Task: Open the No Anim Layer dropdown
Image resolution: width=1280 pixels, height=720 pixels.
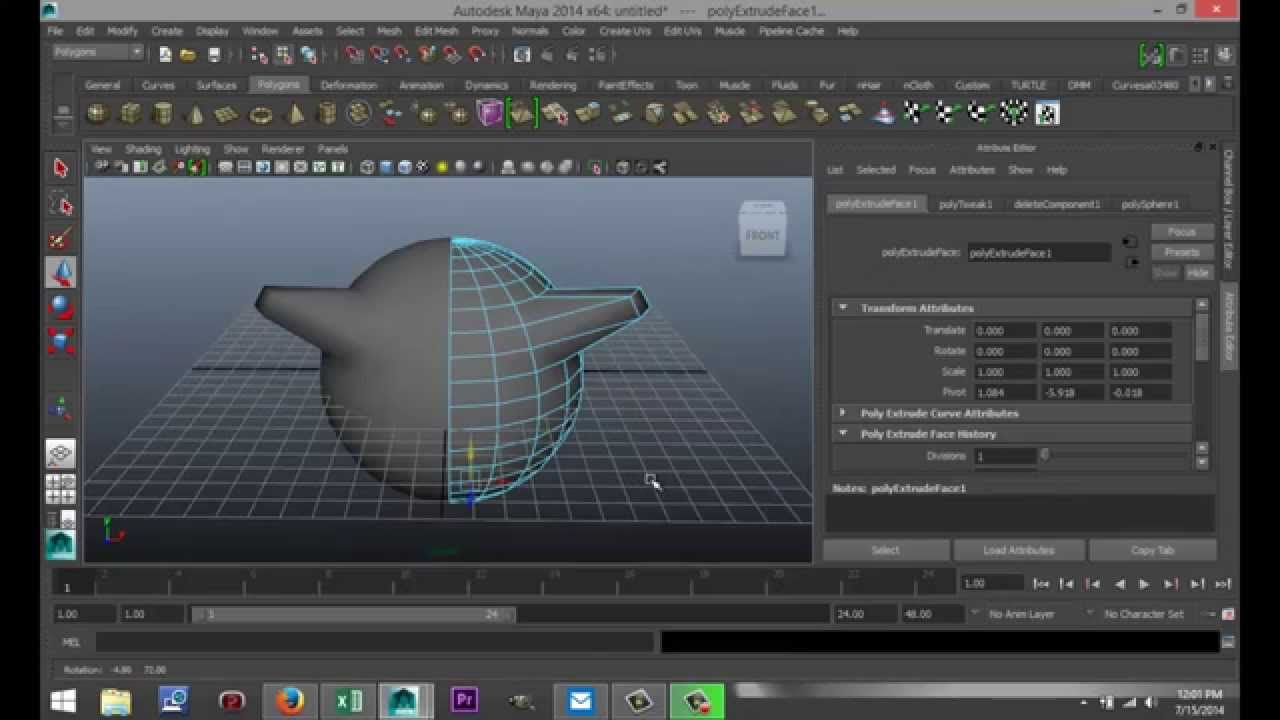Action: pyautogui.click(x=1022, y=614)
